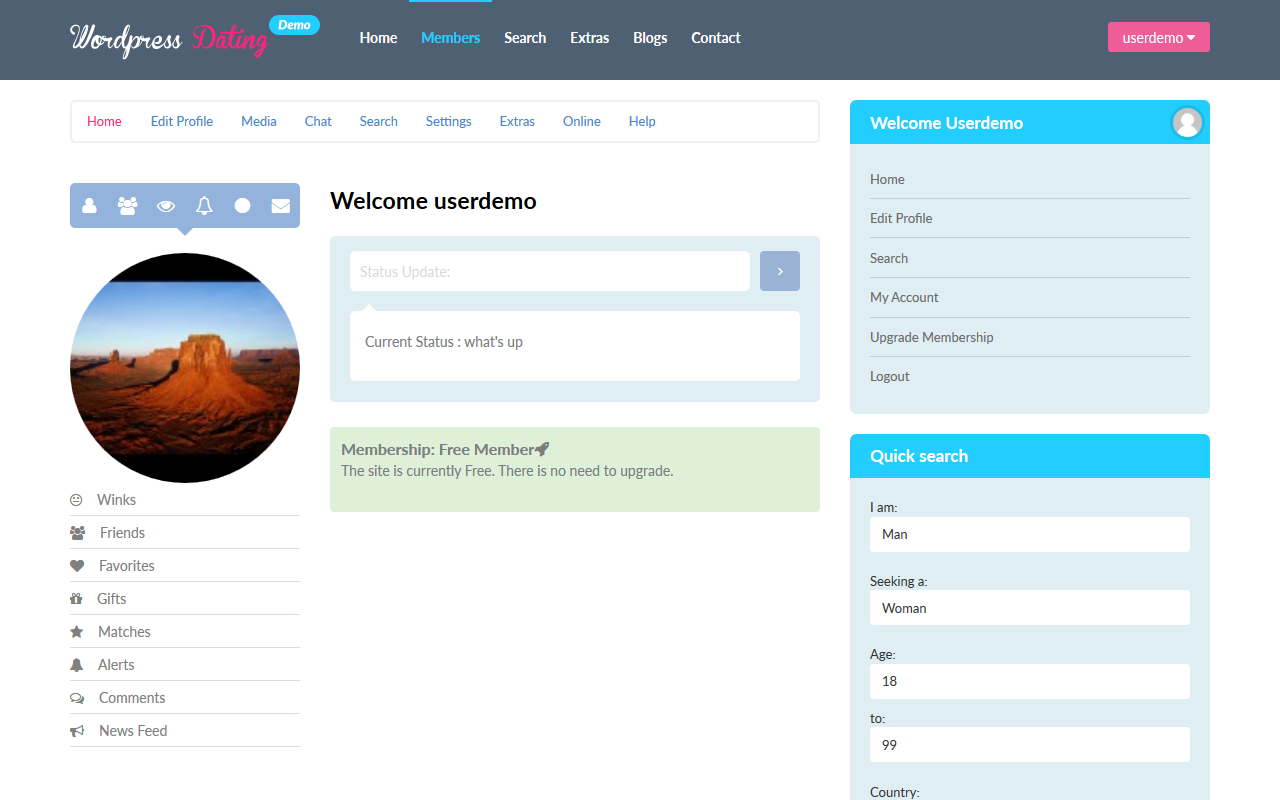Image resolution: width=1280 pixels, height=800 pixels.
Task: Select the Online tab
Action: [582, 121]
